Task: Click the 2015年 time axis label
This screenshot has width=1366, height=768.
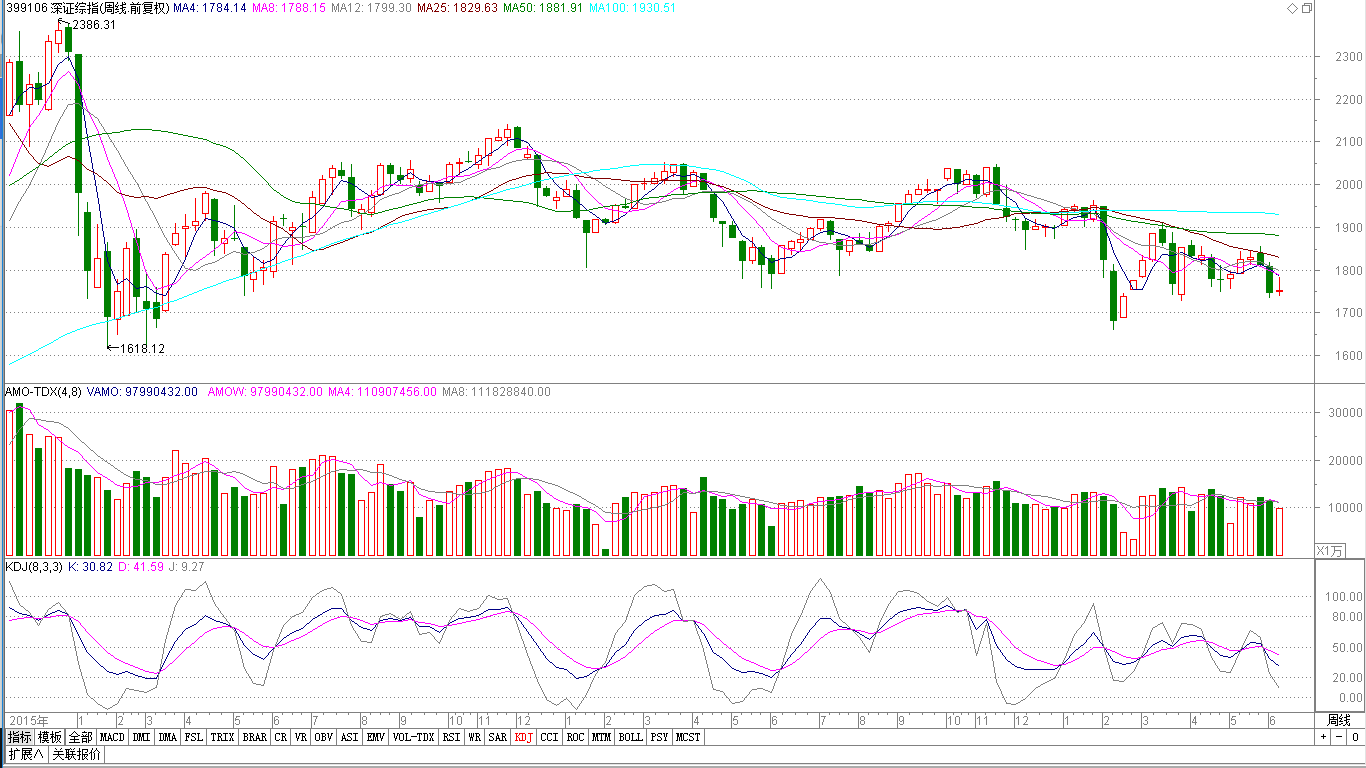Action: click(29, 720)
